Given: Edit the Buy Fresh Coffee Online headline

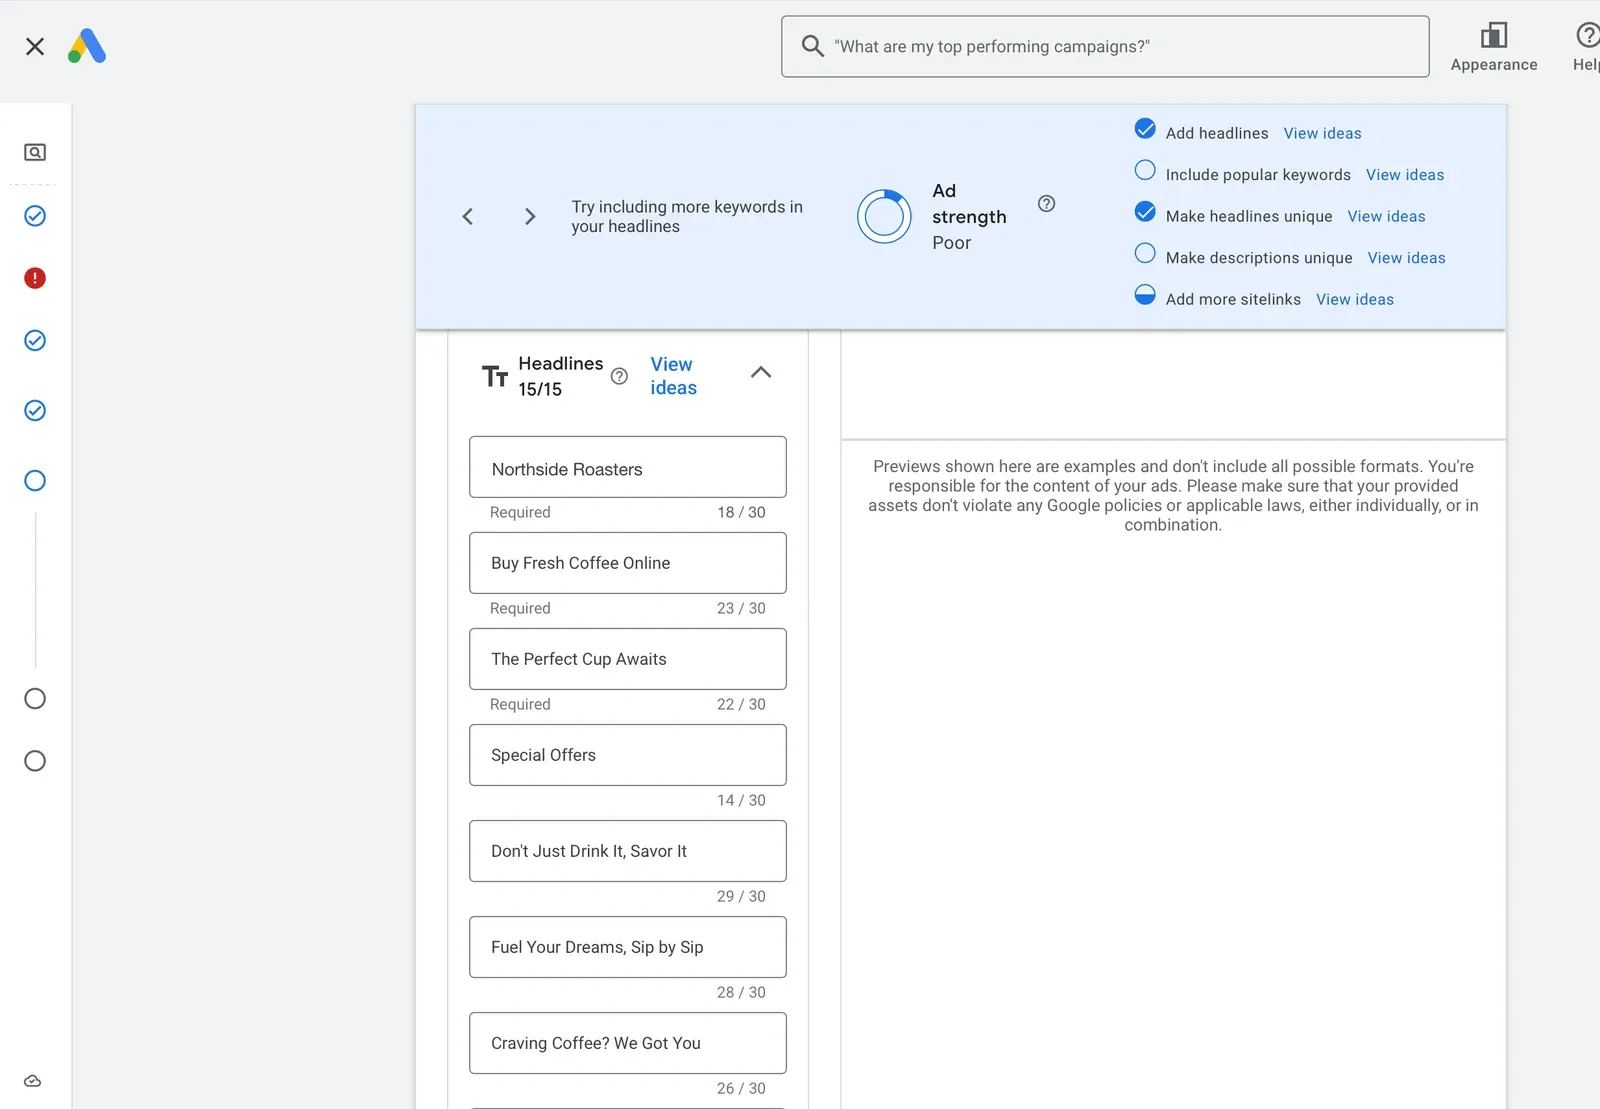Looking at the screenshot, I should (x=628, y=563).
